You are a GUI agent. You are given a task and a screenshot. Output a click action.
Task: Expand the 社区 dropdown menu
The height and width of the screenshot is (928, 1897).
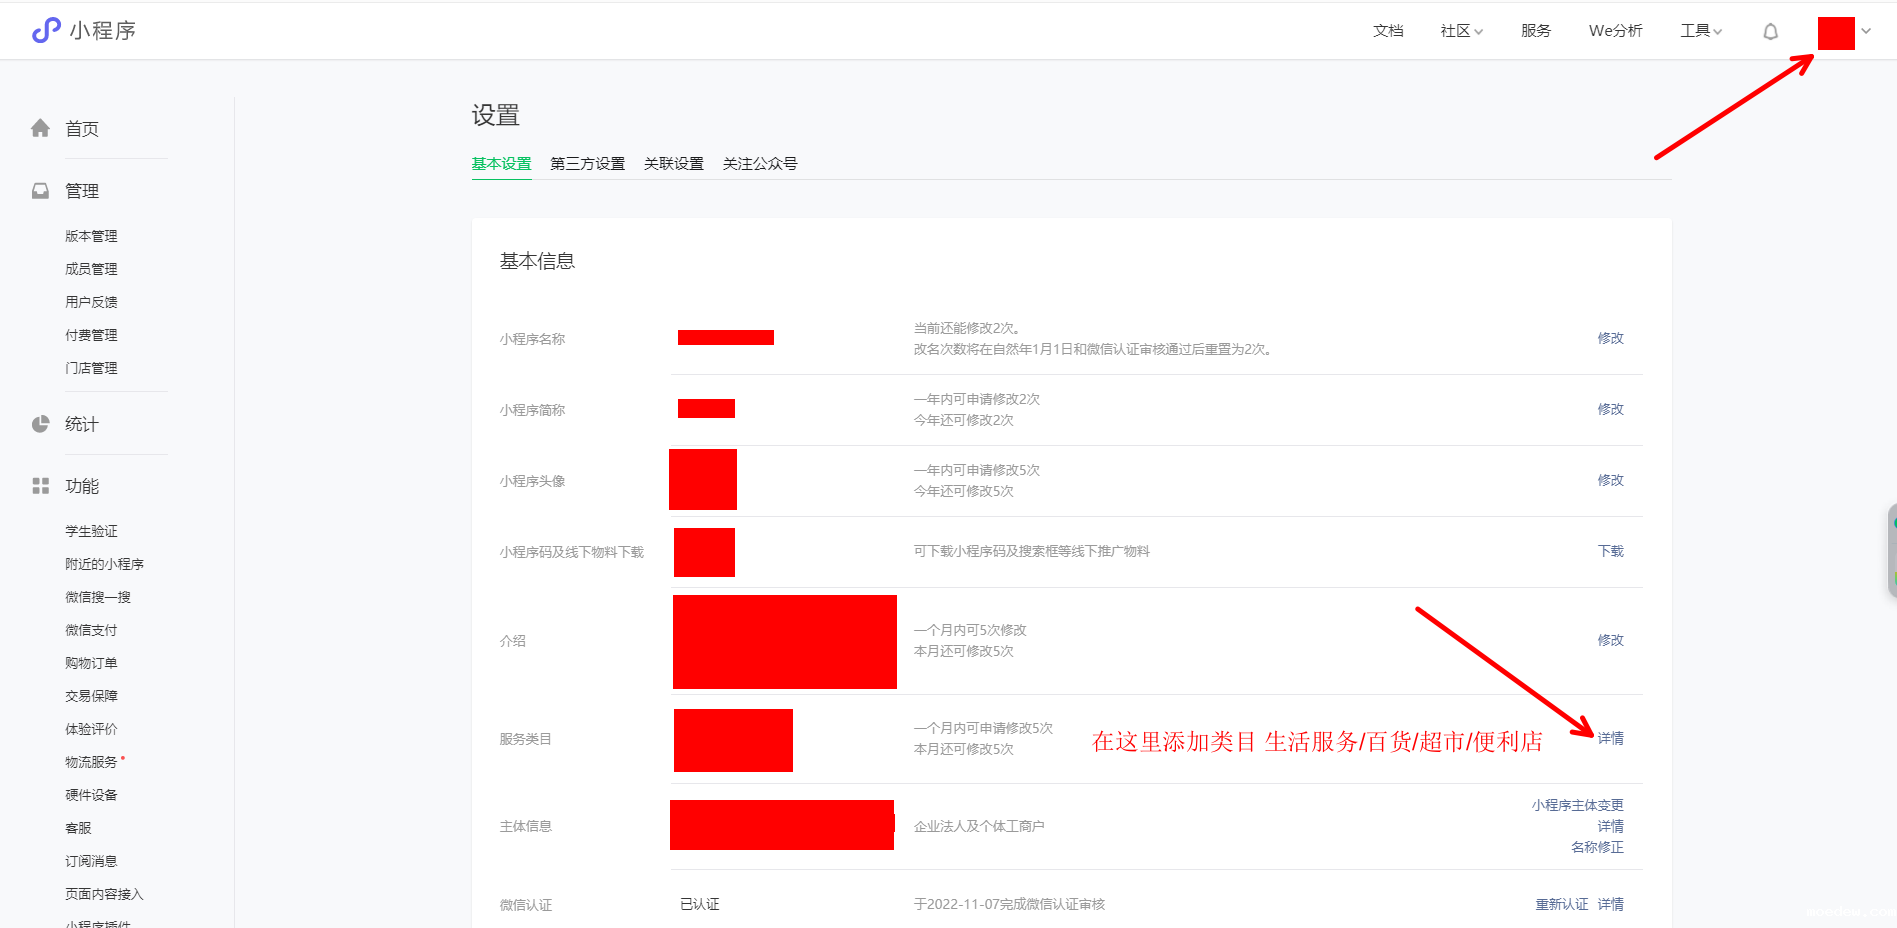1461,31
